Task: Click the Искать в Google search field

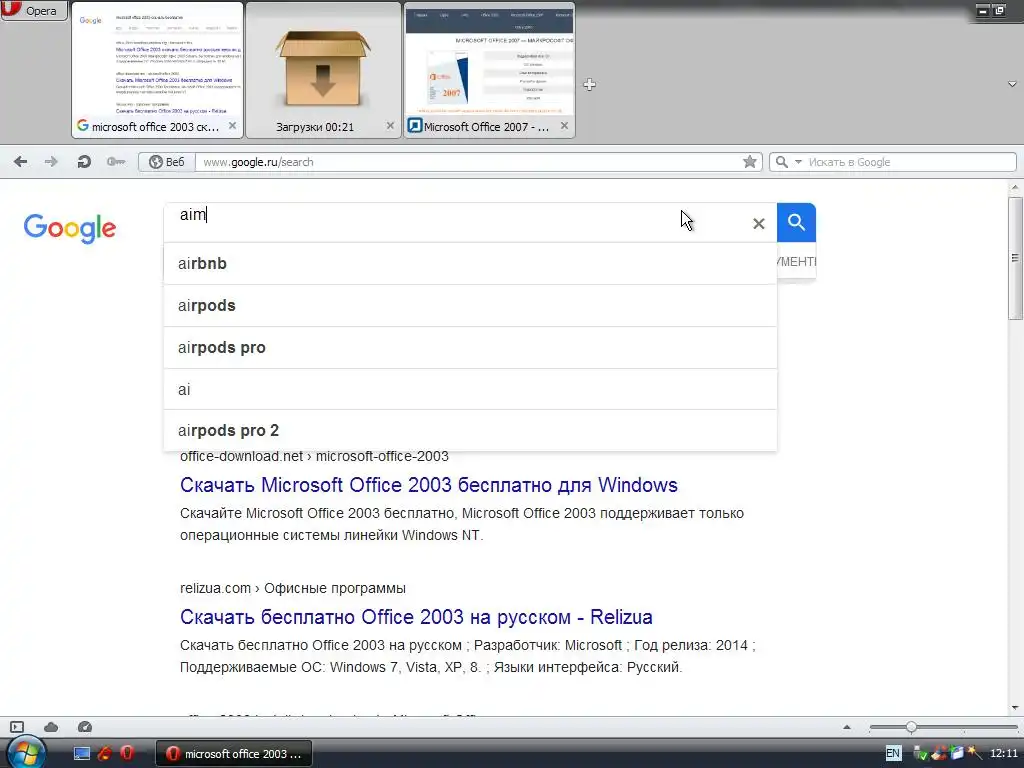Action: point(910,162)
